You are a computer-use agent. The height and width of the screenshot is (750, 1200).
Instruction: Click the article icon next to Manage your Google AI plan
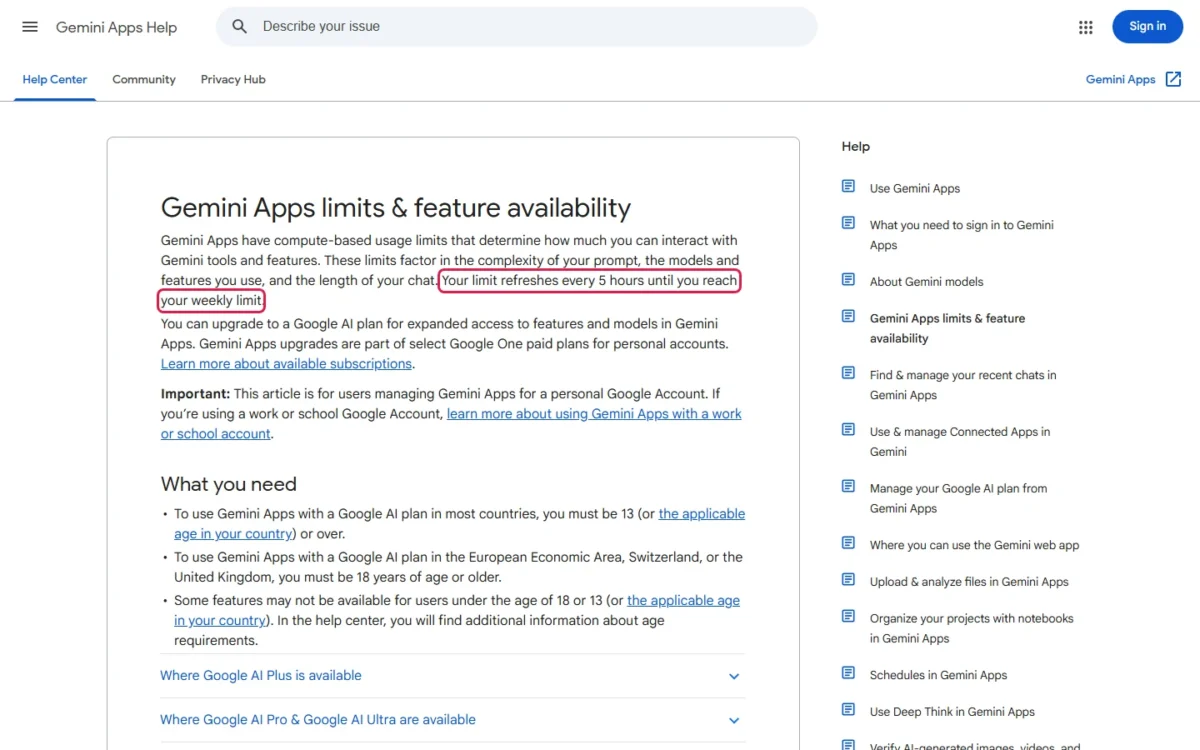[x=848, y=487]
